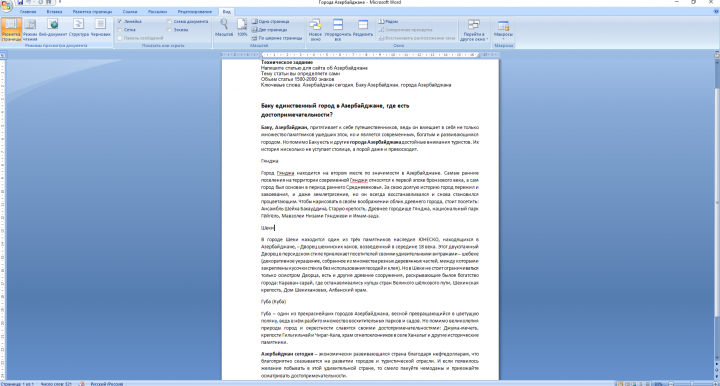Open quick access toolbar customize arrow
720x386 pixels.
59,2
